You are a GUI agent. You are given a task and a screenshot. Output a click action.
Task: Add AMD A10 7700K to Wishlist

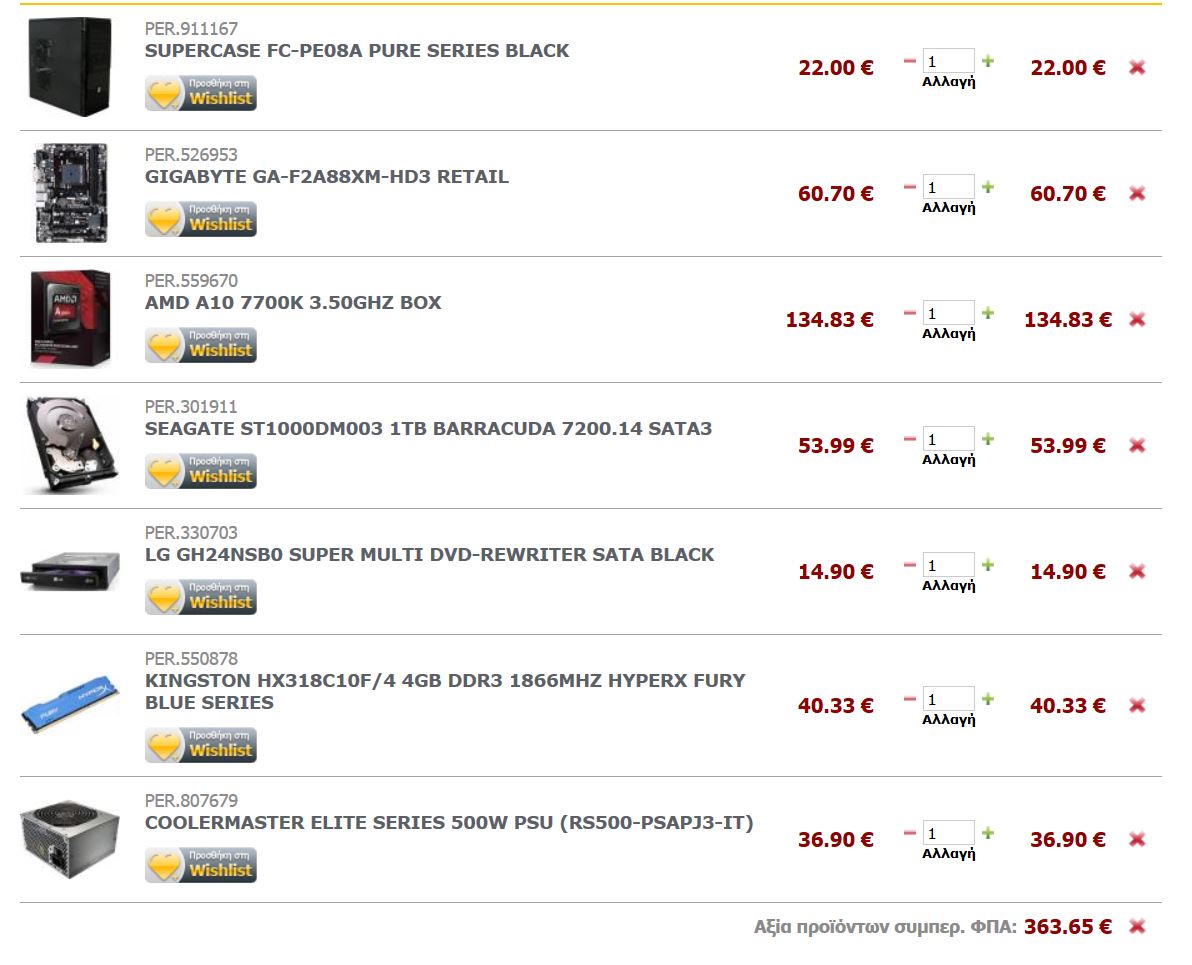201,345
